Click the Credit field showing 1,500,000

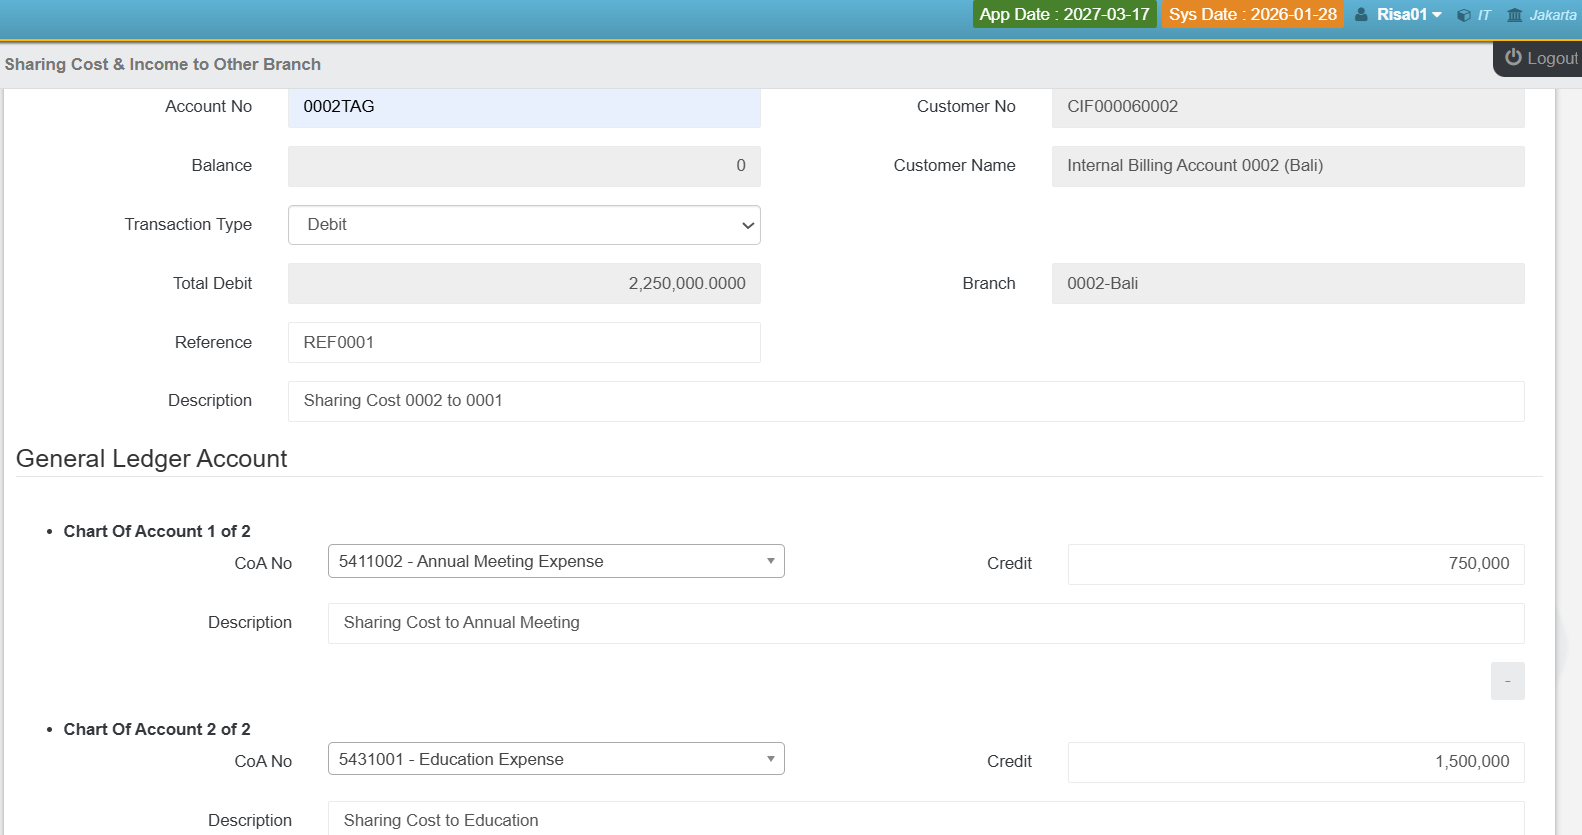point(1295,762)
